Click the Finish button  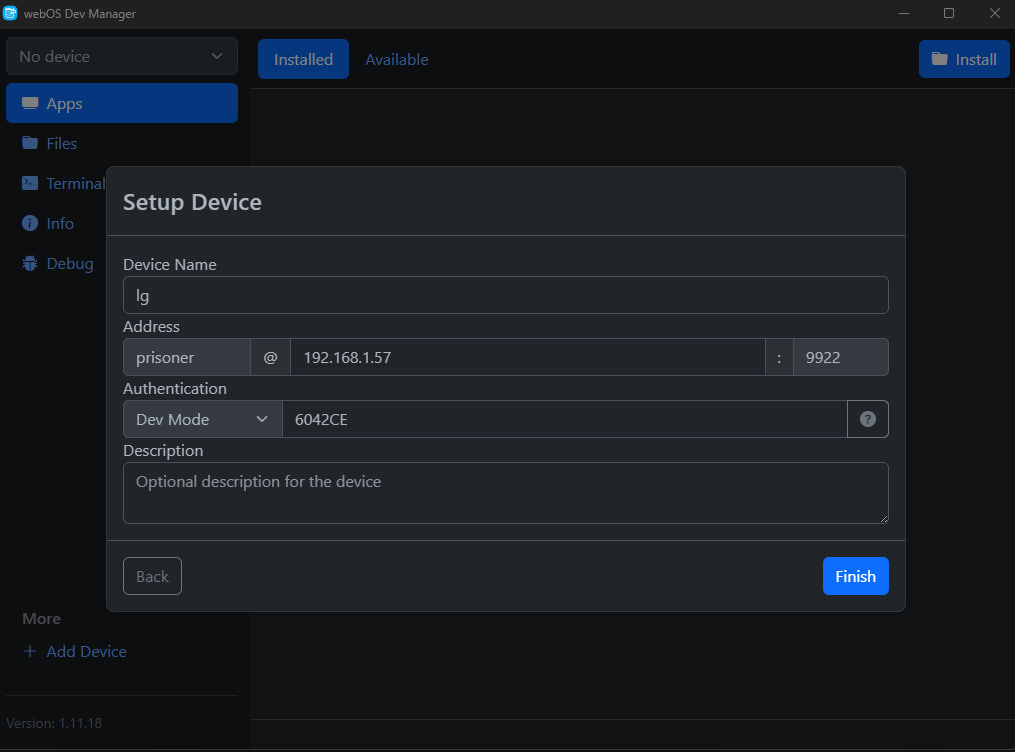(x=855, y=576)
